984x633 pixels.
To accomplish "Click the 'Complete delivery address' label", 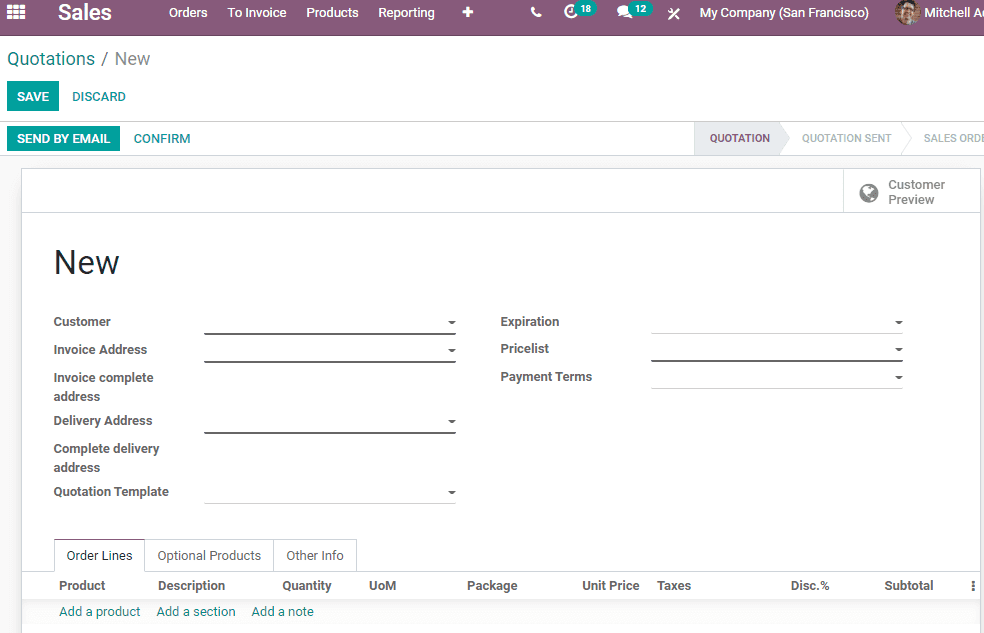I will click(106, 458).
